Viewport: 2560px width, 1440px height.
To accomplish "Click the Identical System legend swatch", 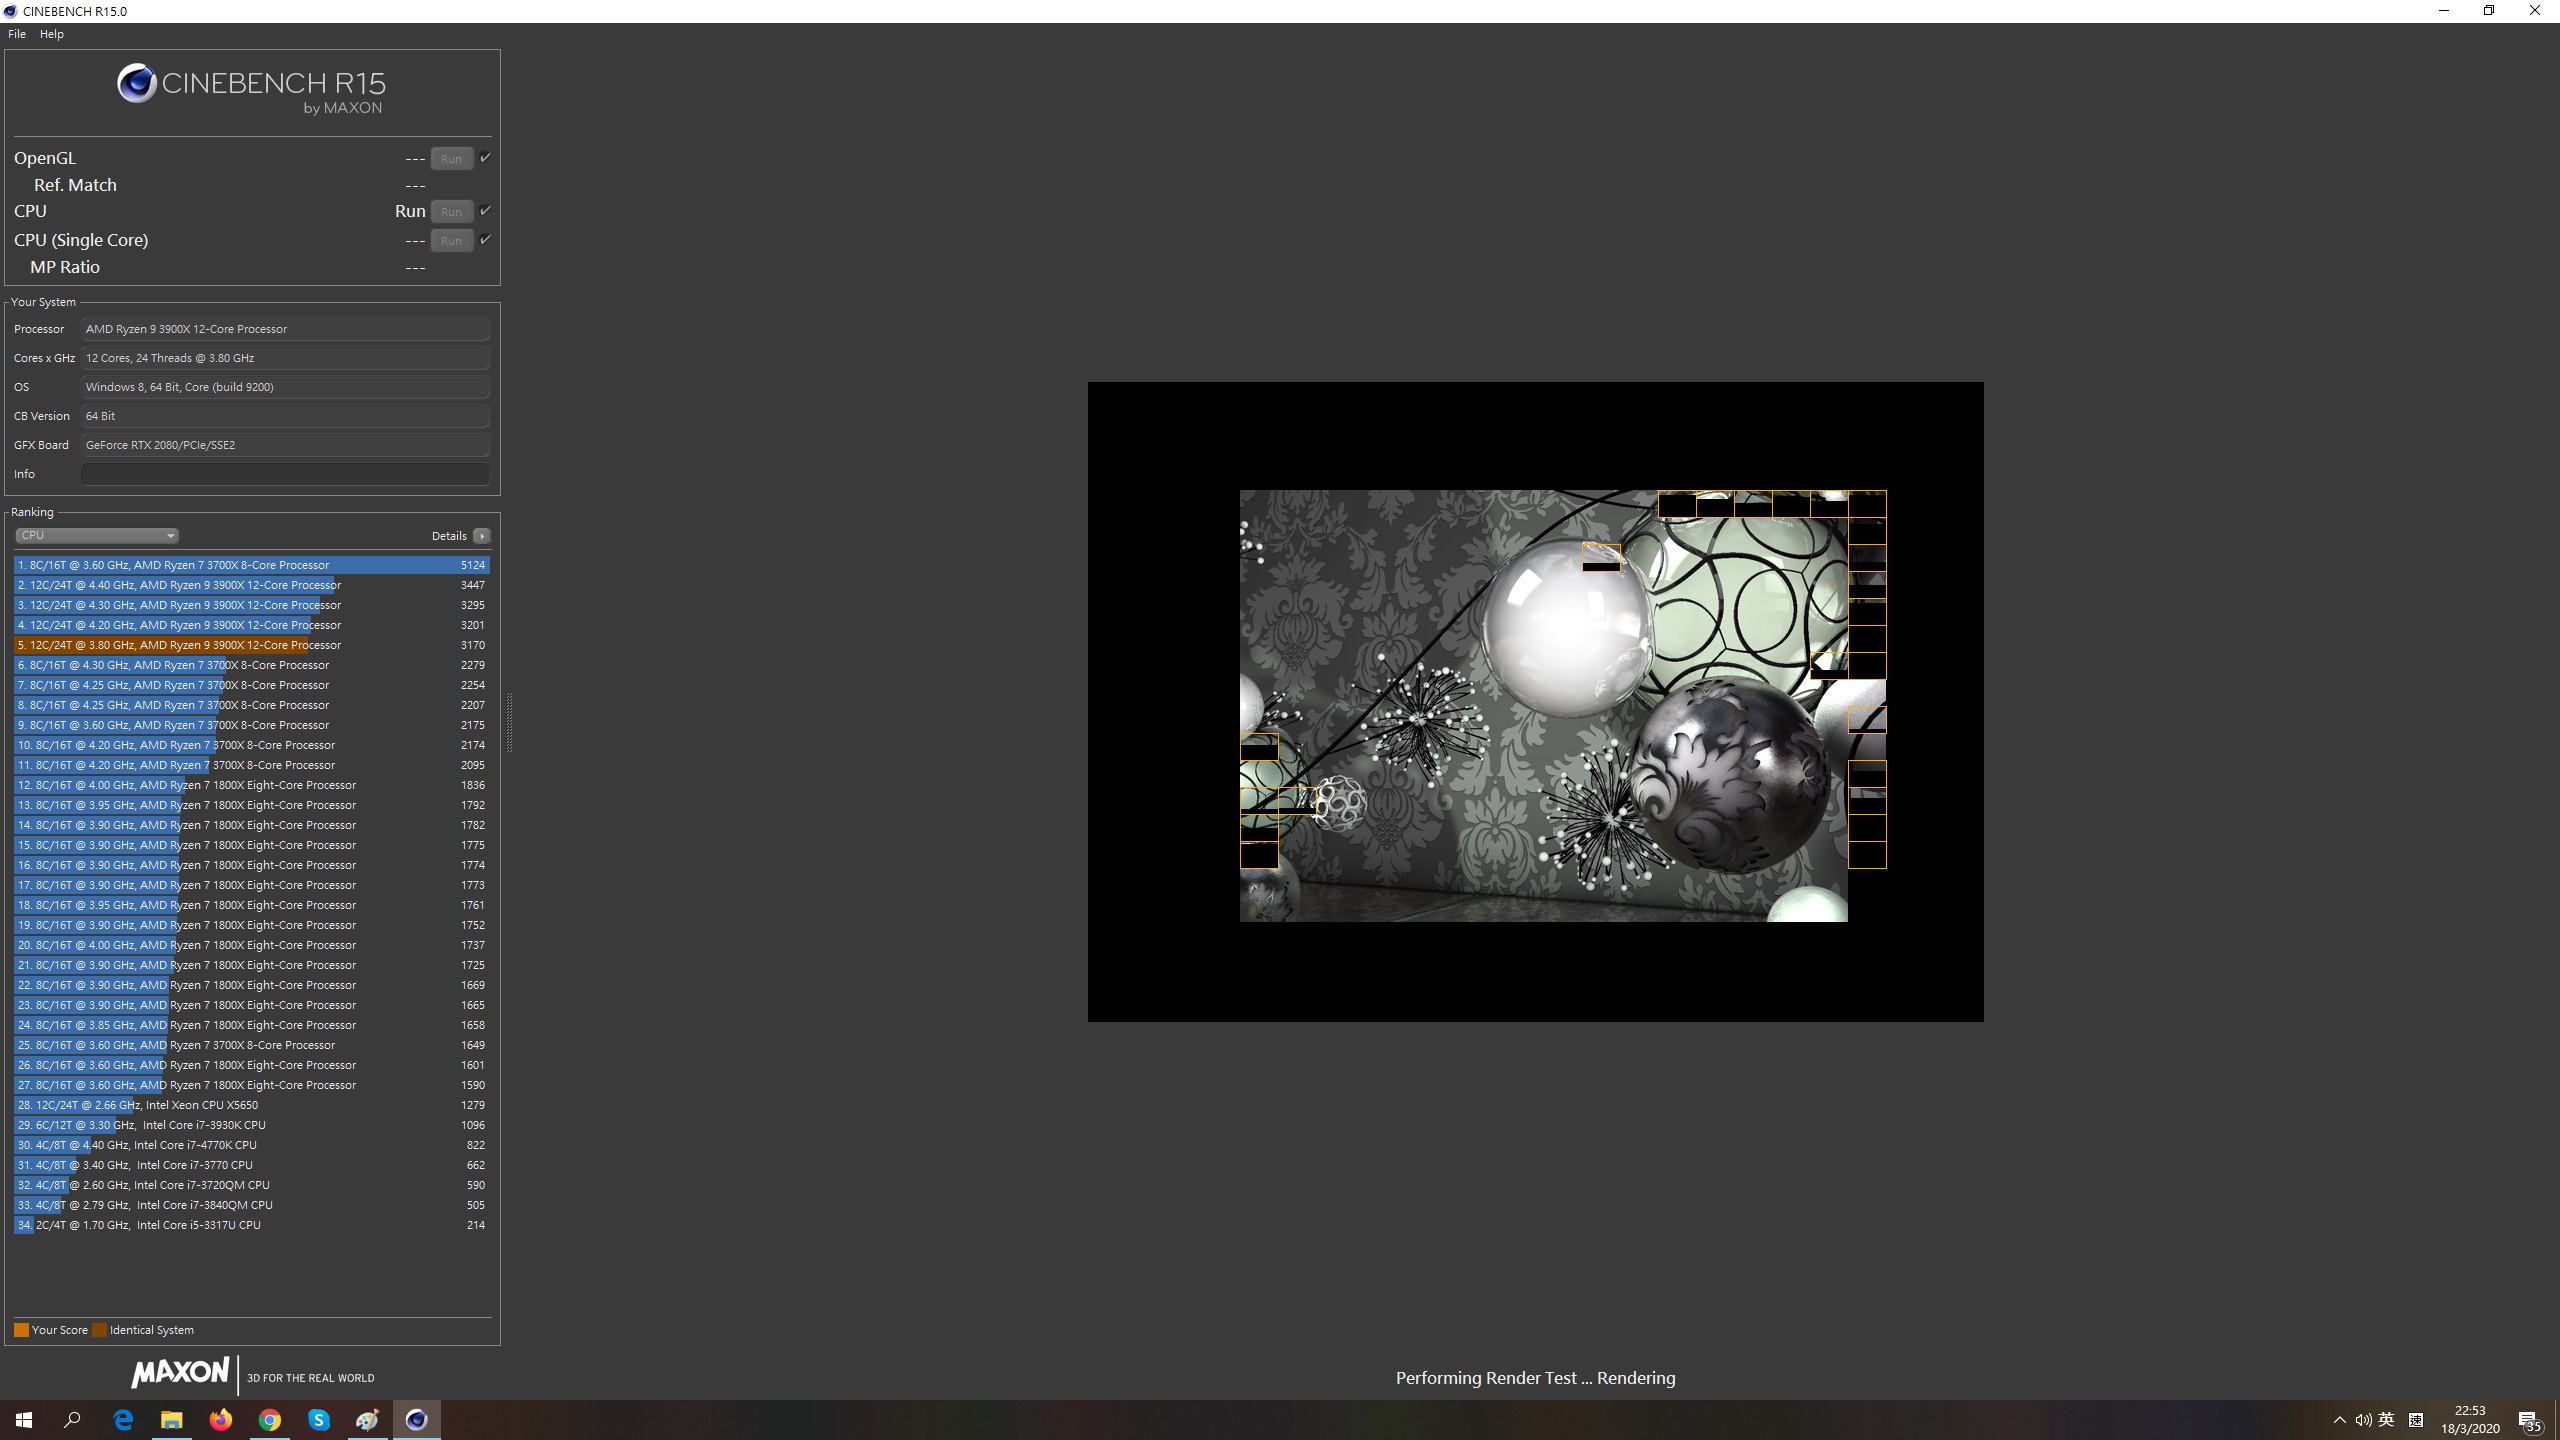I will [99, 1330].
